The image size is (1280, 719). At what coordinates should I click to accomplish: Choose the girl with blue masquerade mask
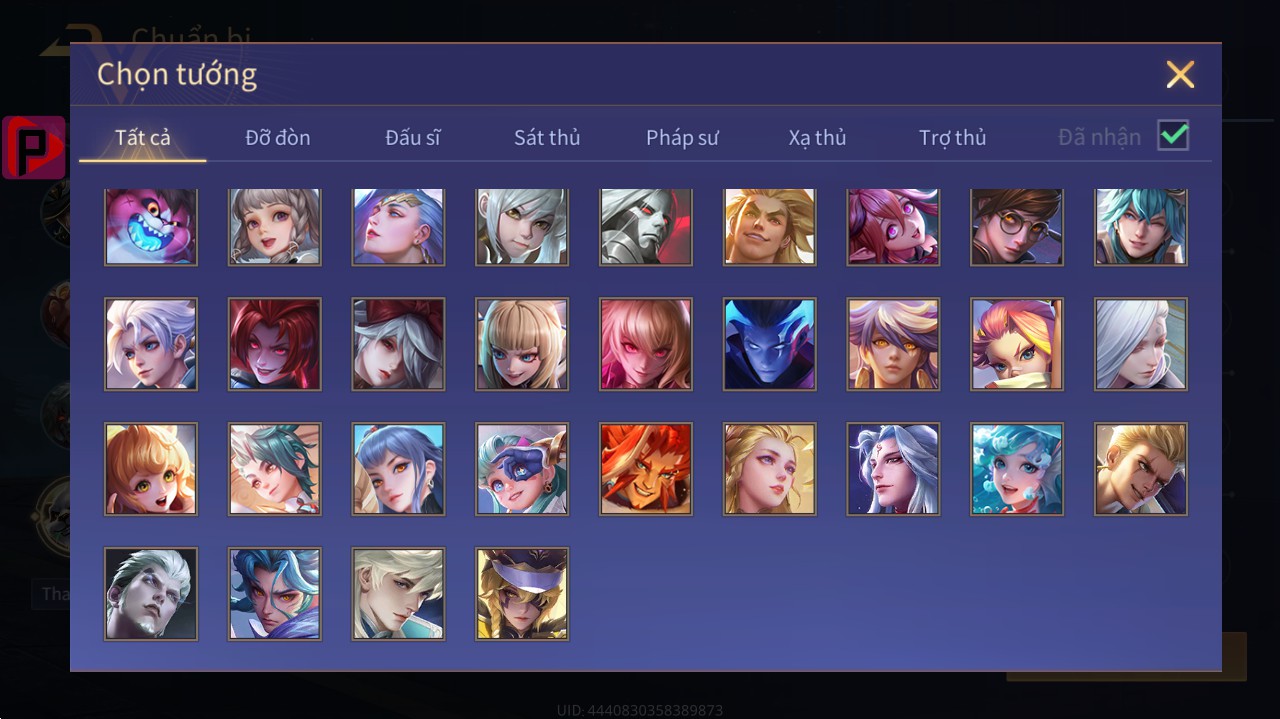point(522,469)
